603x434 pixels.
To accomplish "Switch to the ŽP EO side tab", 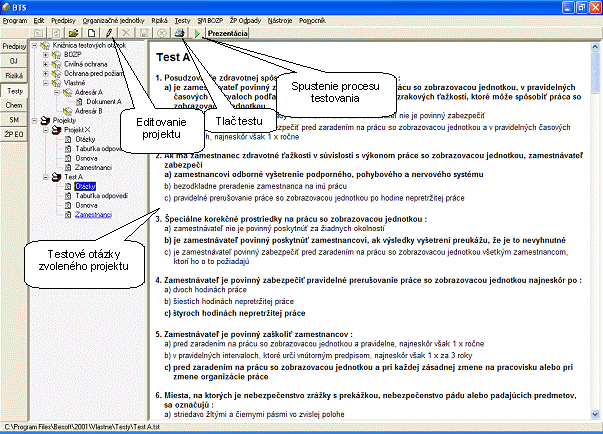I will click(14, 134).
